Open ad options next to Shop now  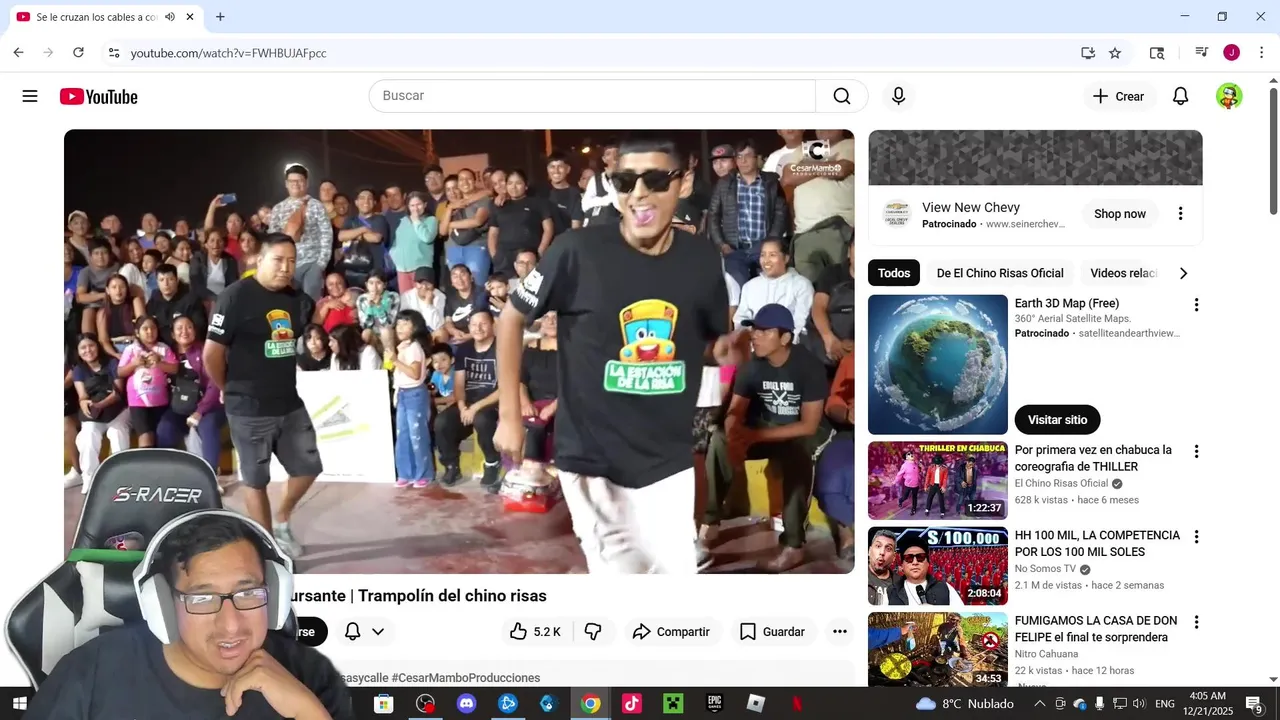point(1180,214)
